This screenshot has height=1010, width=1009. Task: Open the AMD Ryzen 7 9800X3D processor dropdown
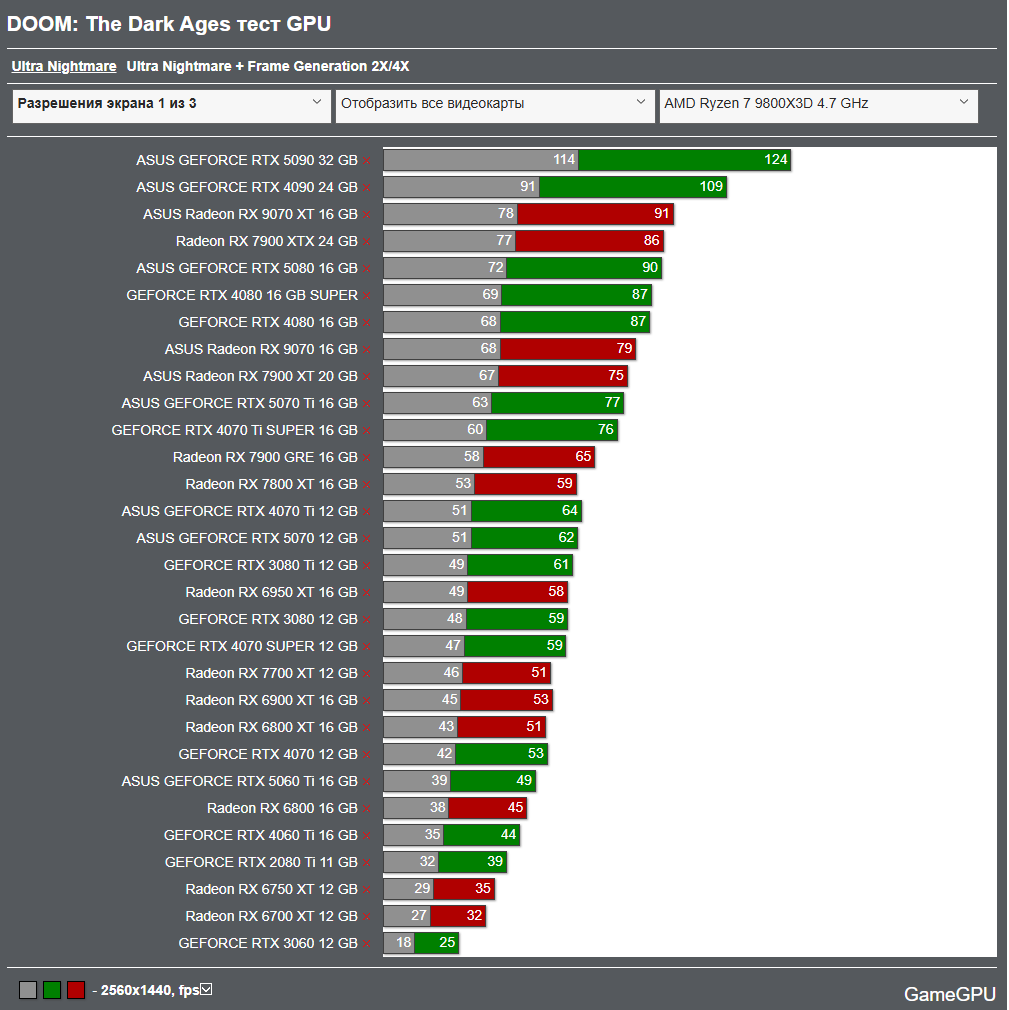[818, 106]
